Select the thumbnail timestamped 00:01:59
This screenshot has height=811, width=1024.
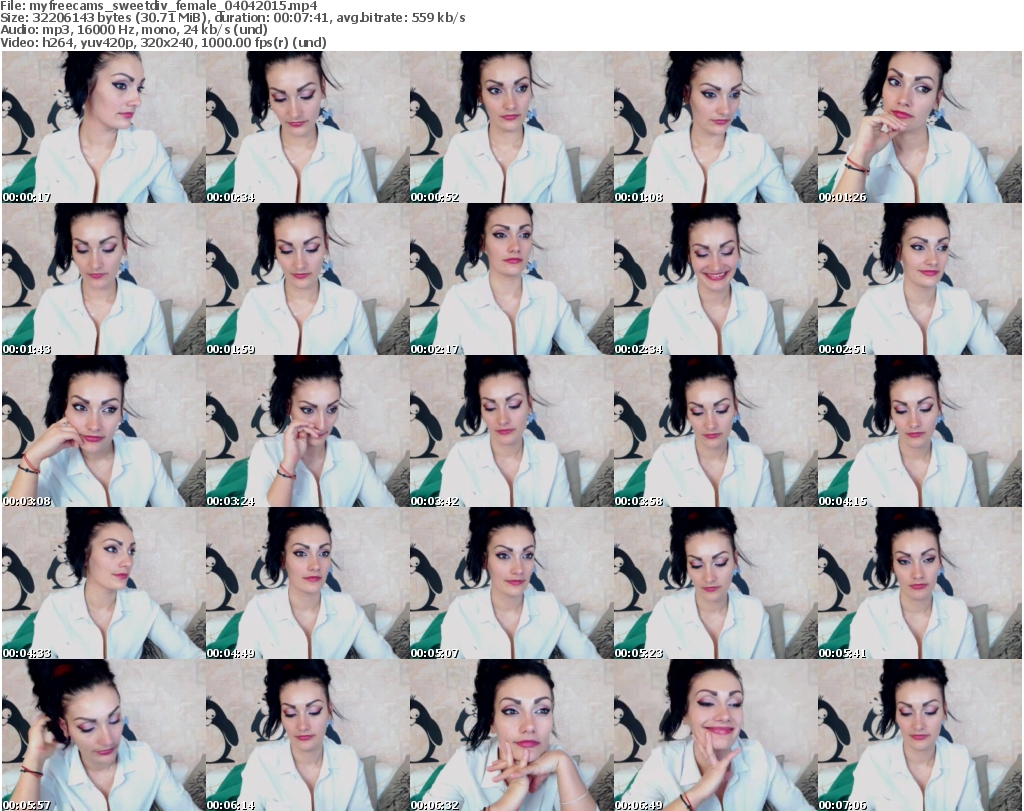coord(308,279)
